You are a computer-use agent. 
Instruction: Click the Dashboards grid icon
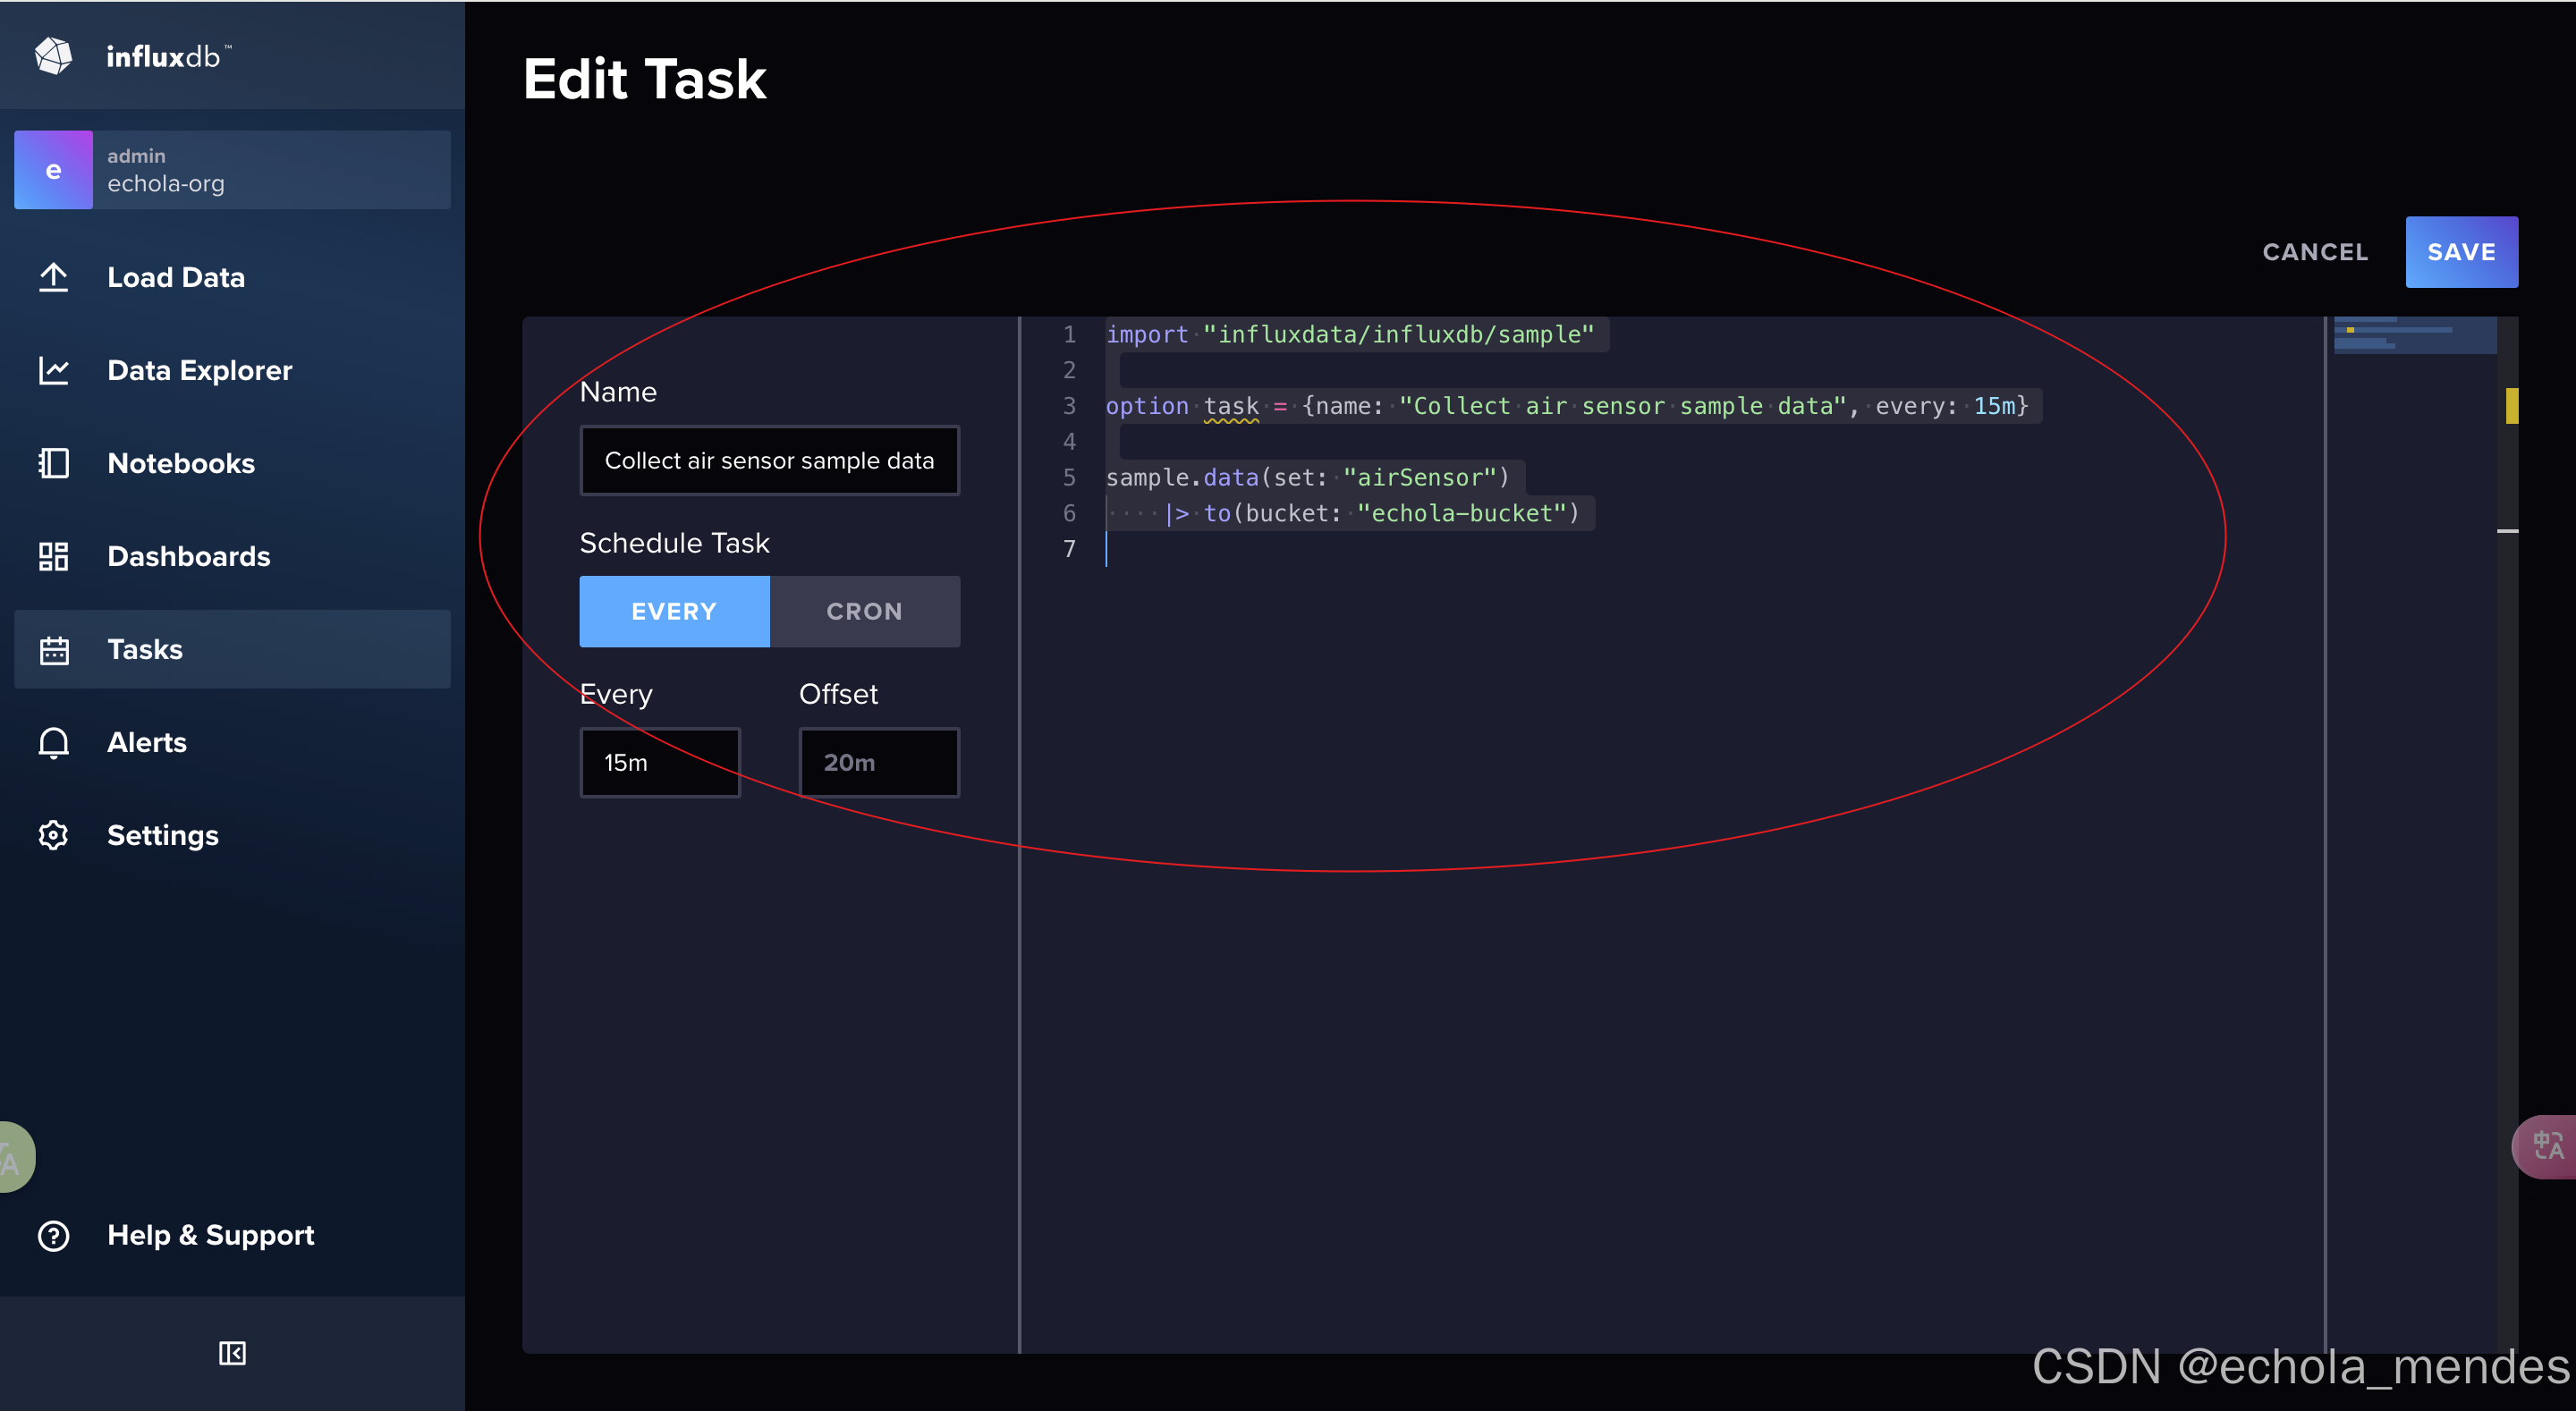pos(53,556)
